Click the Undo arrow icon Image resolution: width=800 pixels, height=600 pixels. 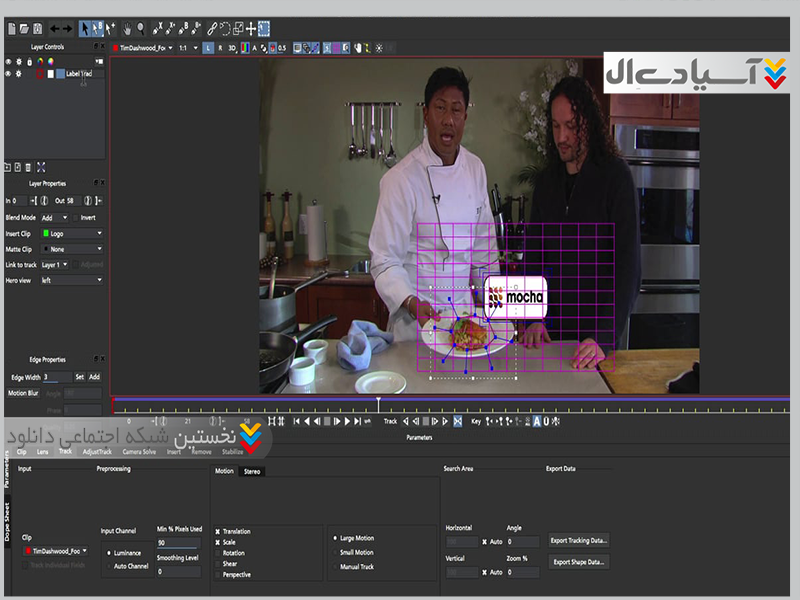54,29
